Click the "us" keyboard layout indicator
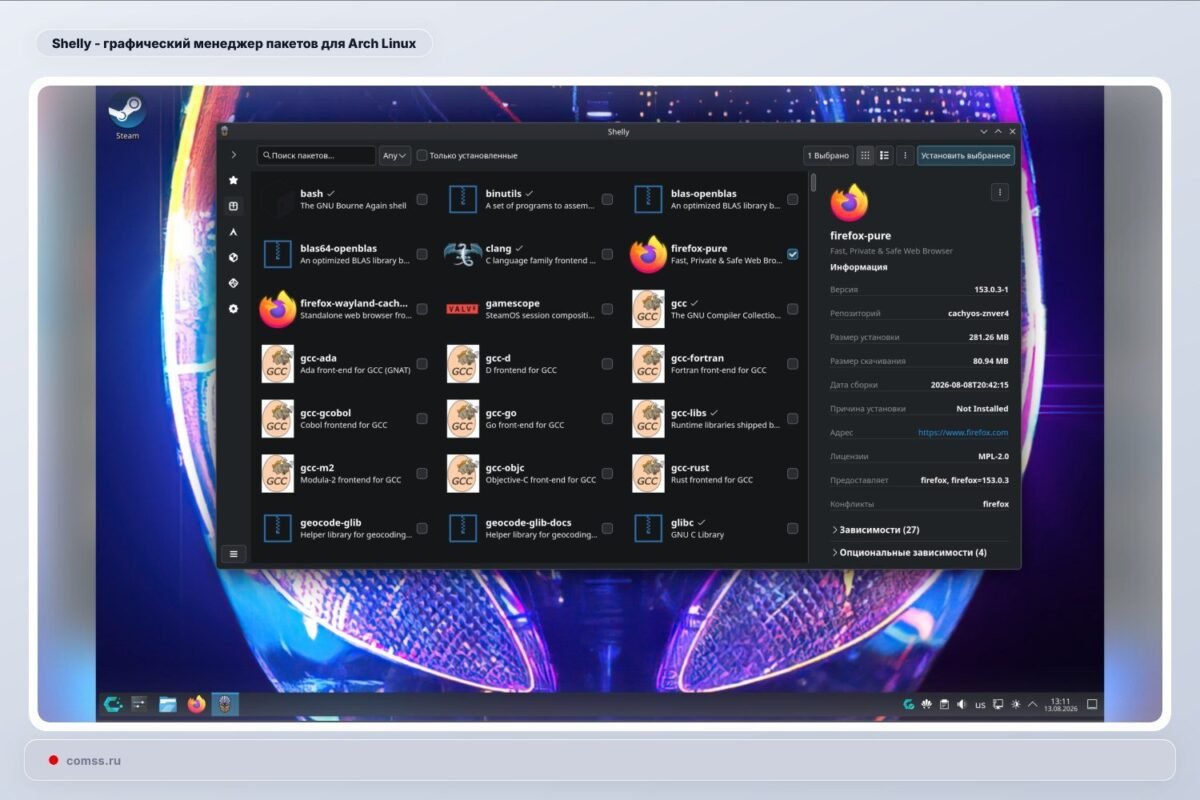 [x=980, y=705]
